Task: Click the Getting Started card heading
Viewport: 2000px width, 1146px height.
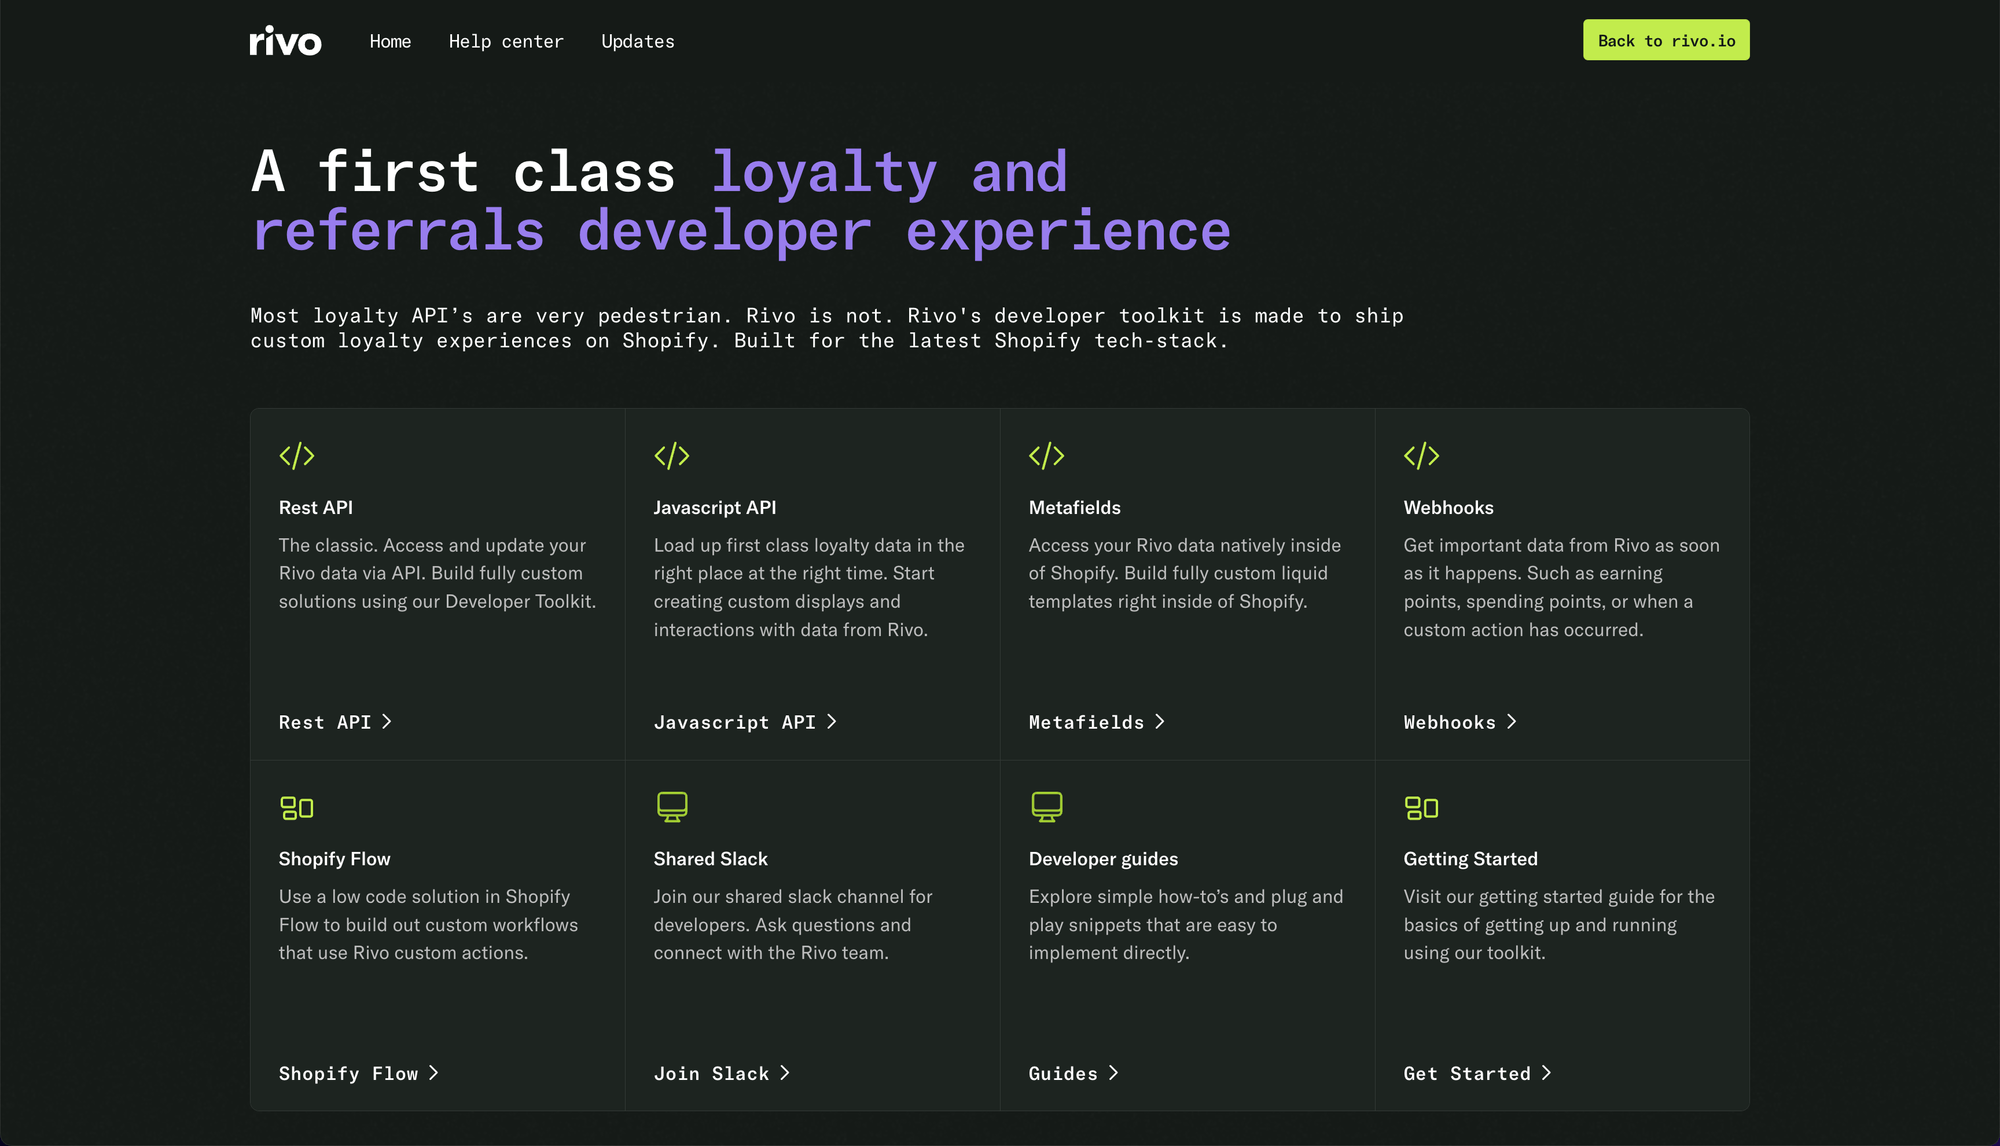Action: (1471, 859)
